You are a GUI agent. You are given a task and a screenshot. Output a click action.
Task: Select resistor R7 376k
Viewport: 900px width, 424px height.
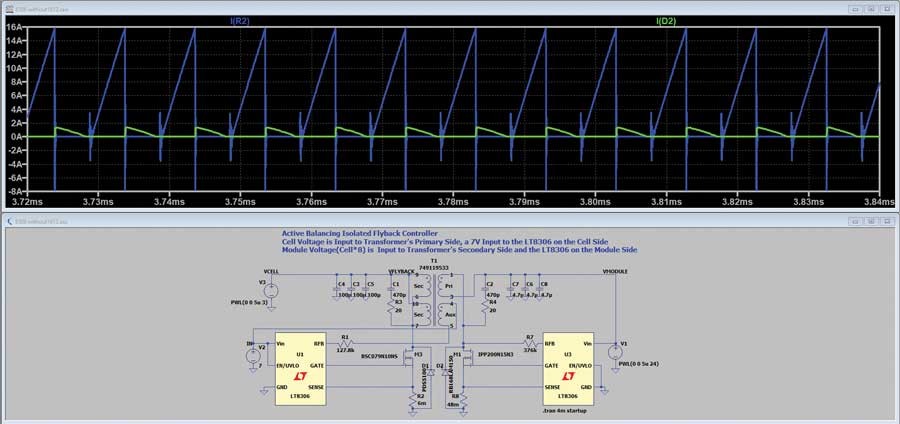pyautogui.click(x=529, y=343)
